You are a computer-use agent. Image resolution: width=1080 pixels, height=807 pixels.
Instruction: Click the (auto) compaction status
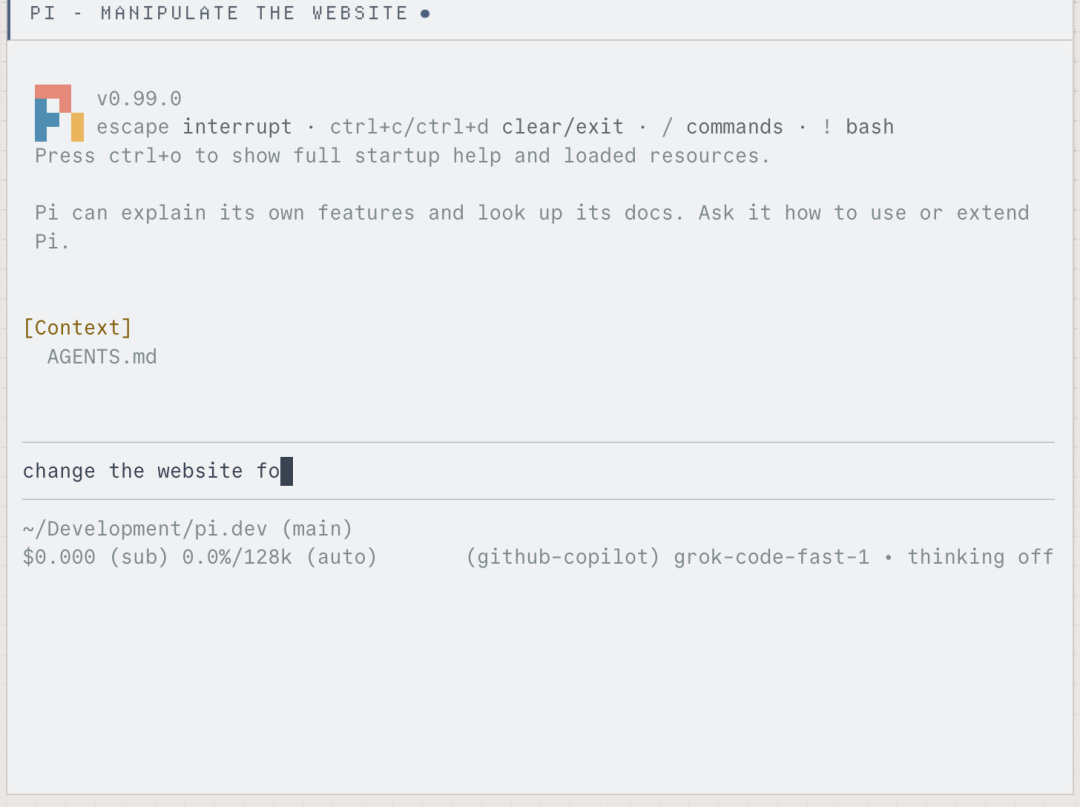[x=342, y=557]
